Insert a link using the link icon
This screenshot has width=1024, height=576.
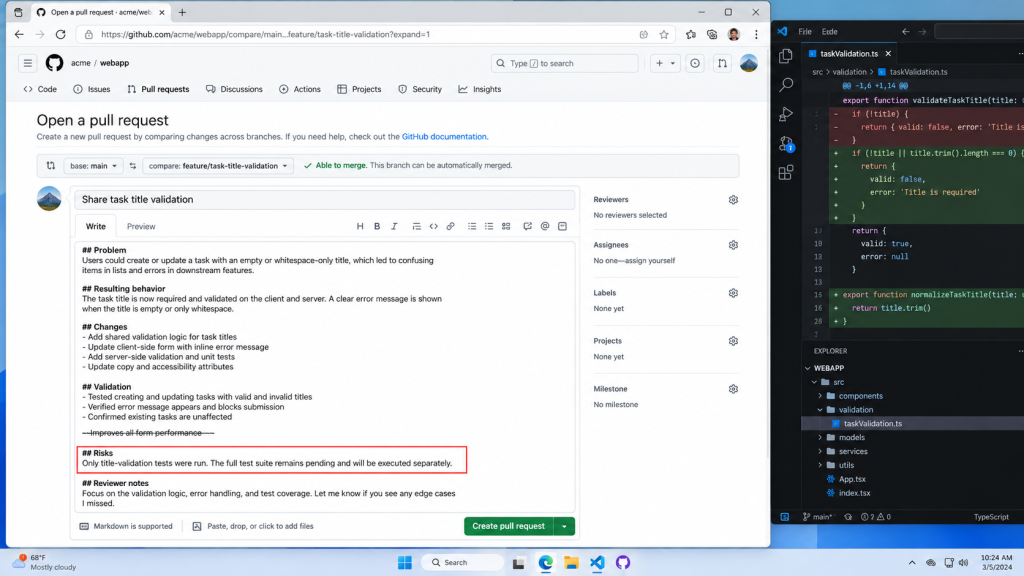[x=451, y=226]
